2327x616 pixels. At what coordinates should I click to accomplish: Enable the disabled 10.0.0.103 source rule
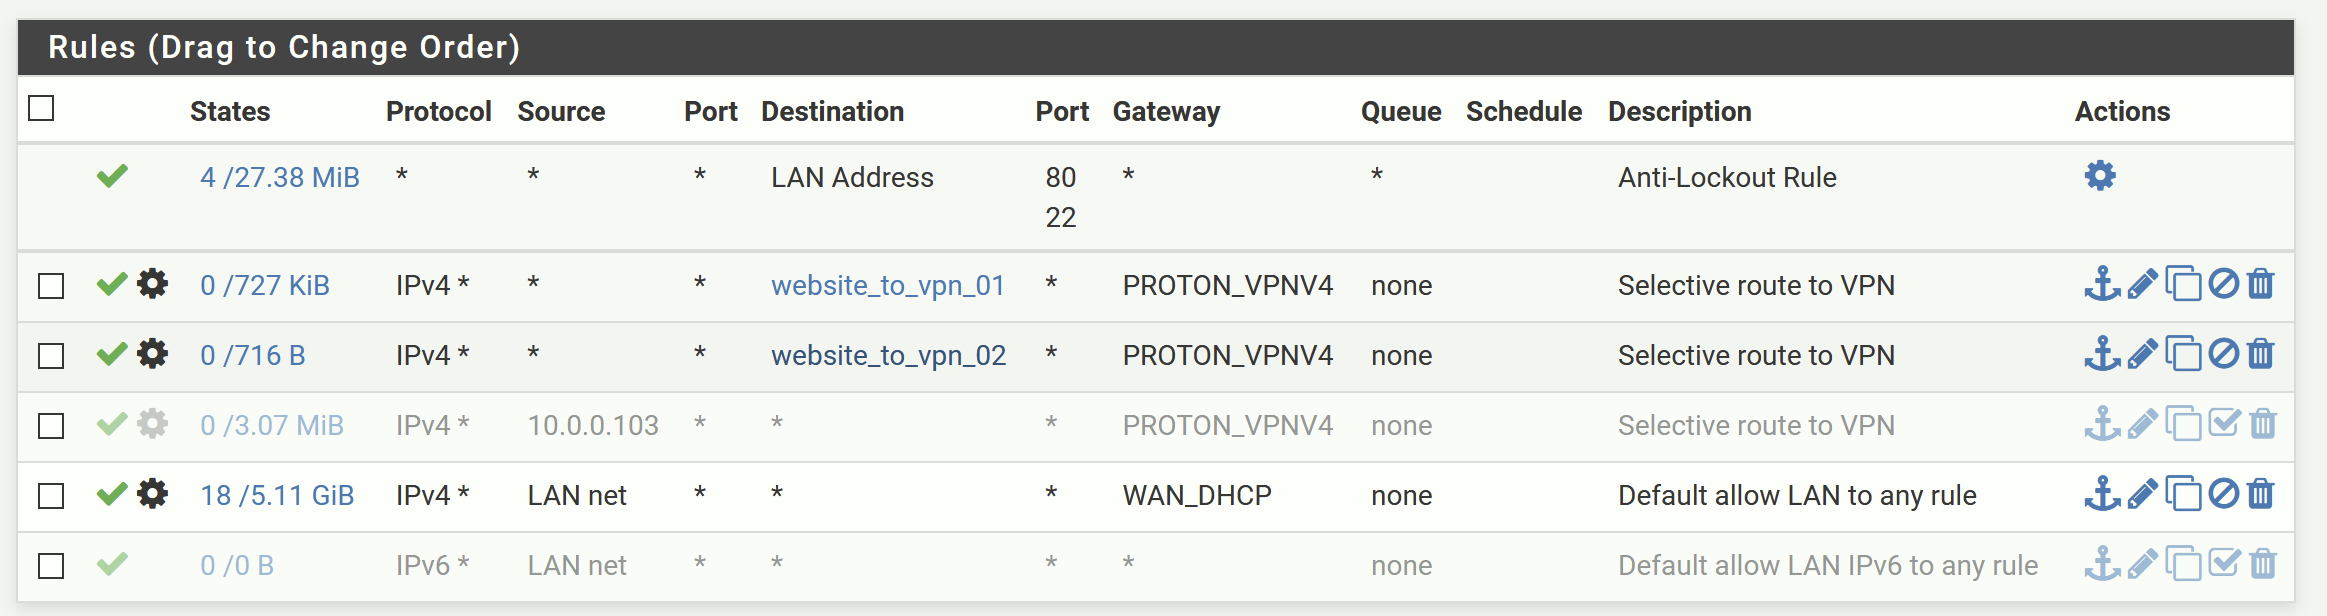tap(2223, 424)
